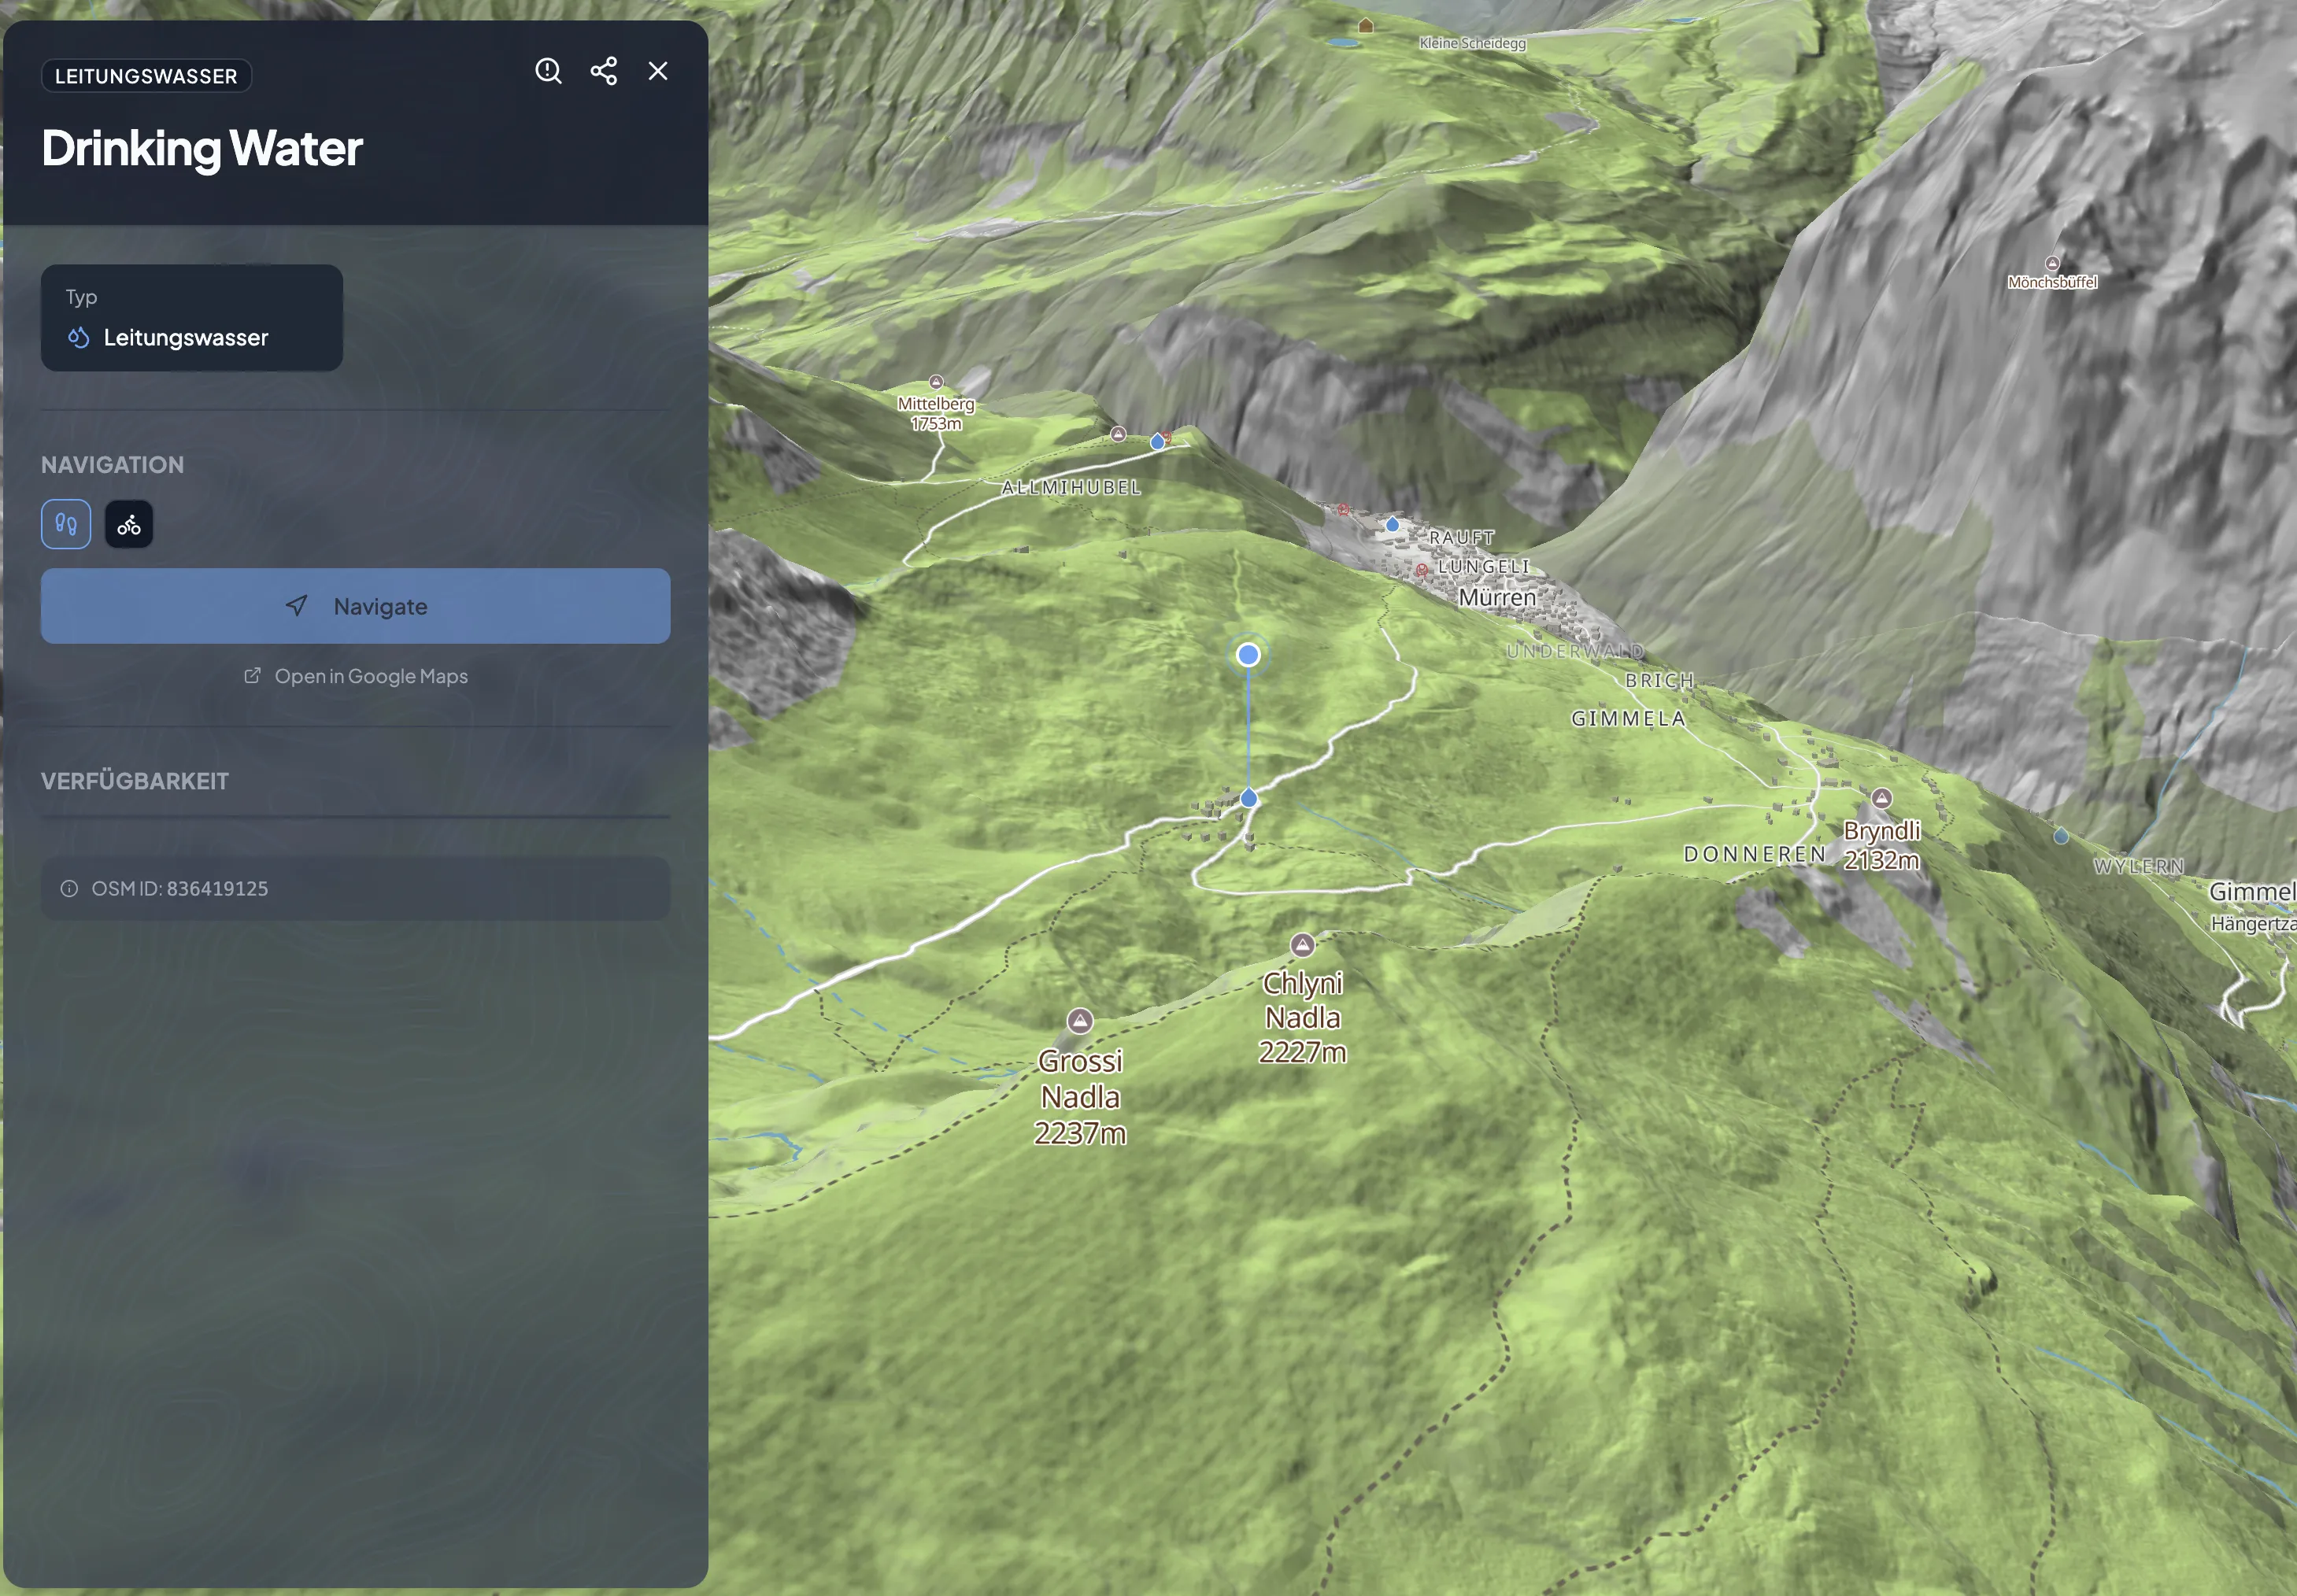Image resolution: width=2297 pixels, height=1596 pixels.
Task: Click the Mönchsbüffel peak marker
Action: [2052, 264]
